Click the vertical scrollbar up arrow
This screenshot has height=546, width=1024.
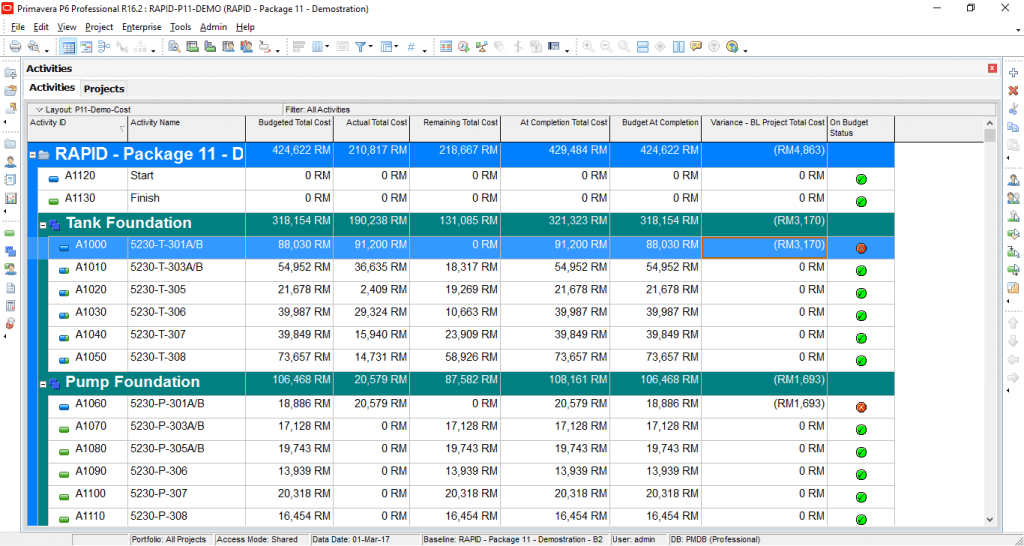click(x=990, y=123)
